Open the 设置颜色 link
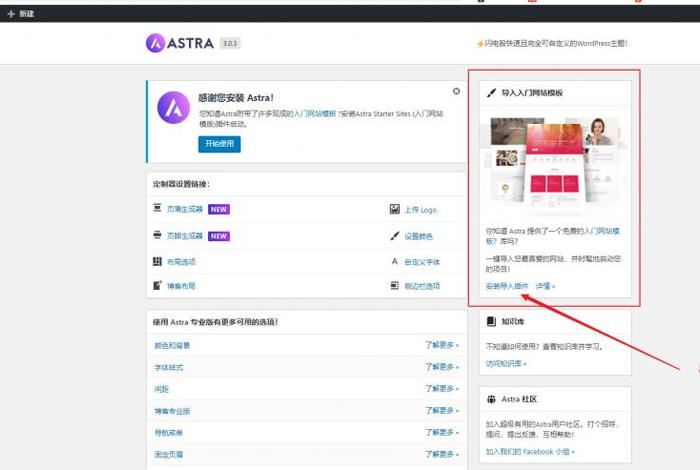The image size is (700, 470). tap(419, 237)
